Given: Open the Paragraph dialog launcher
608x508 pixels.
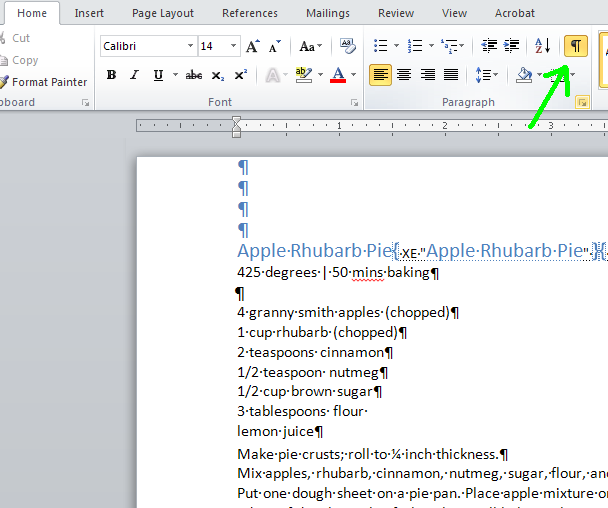Looking at the screenshot, I should click(x=582, y=102).
